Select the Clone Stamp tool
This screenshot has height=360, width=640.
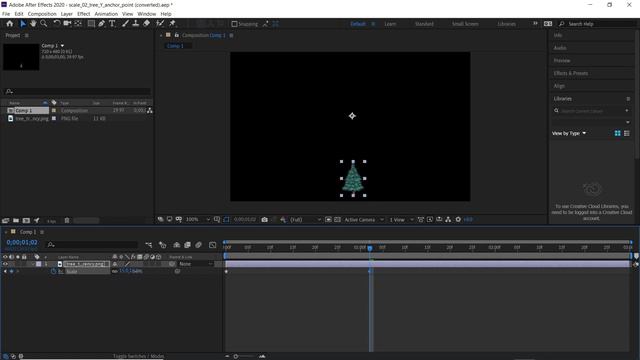(136, 24)
